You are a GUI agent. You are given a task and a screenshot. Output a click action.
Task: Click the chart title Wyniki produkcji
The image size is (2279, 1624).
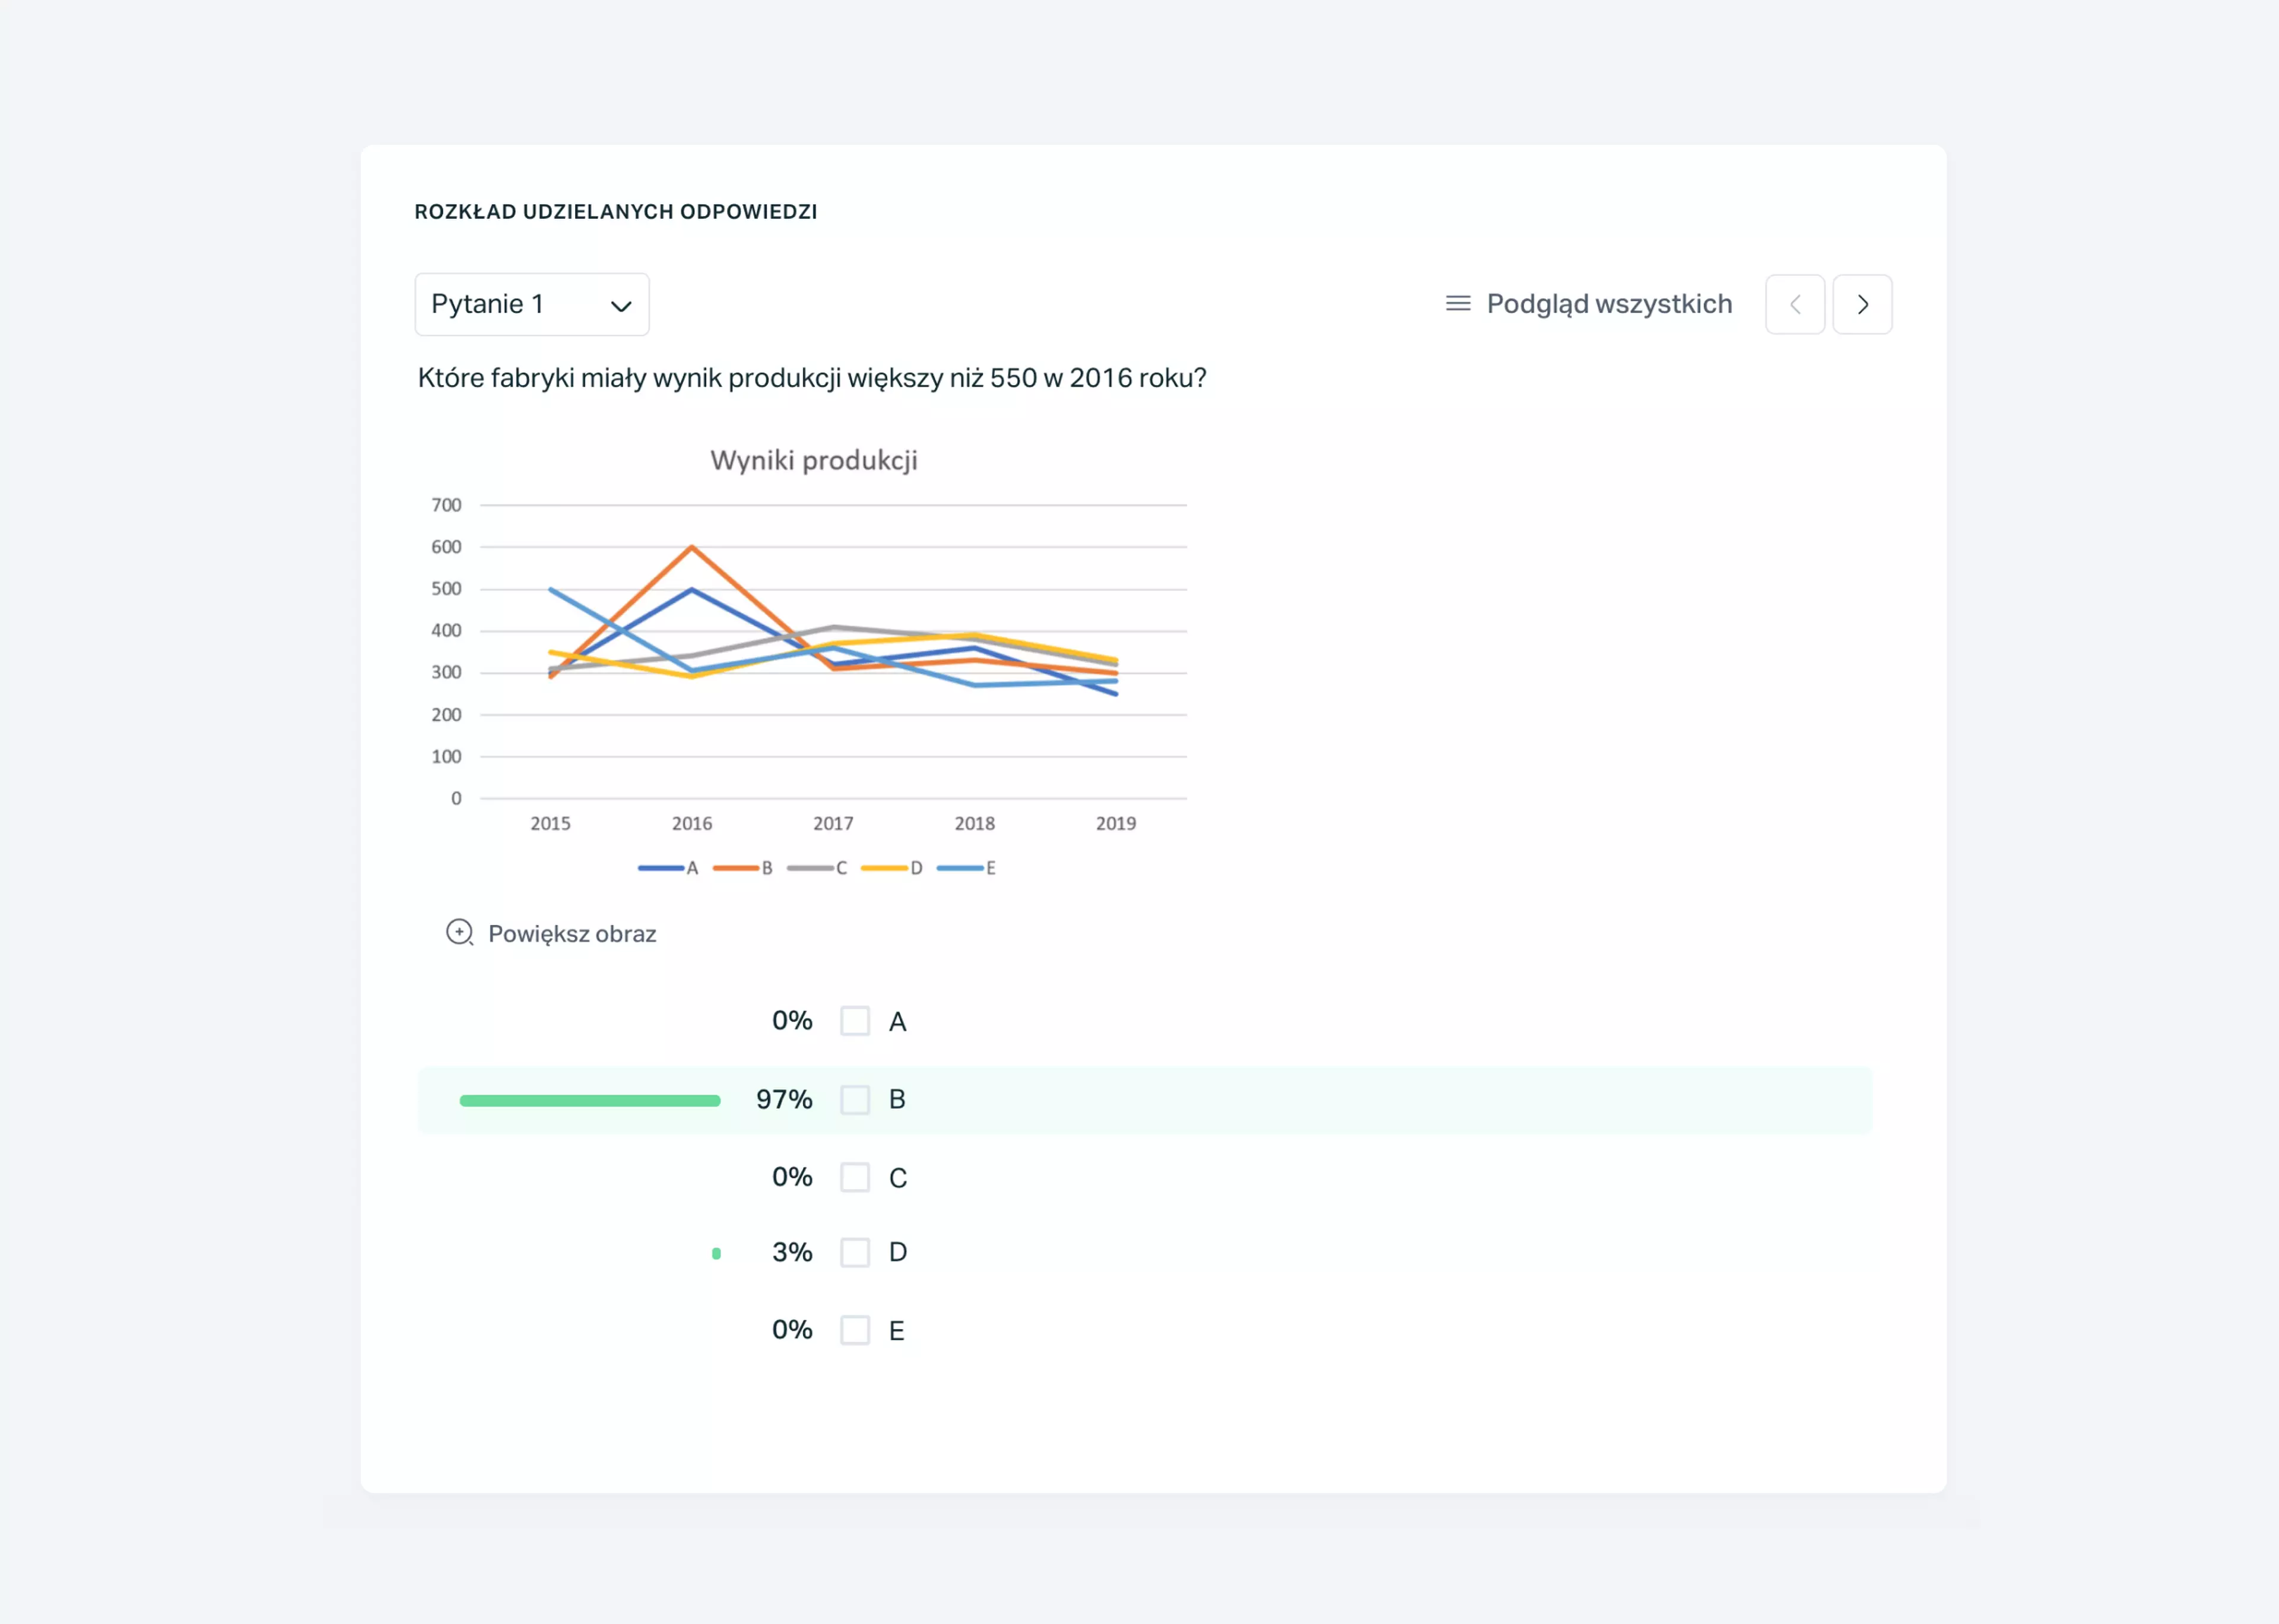[x=814, y=460]
